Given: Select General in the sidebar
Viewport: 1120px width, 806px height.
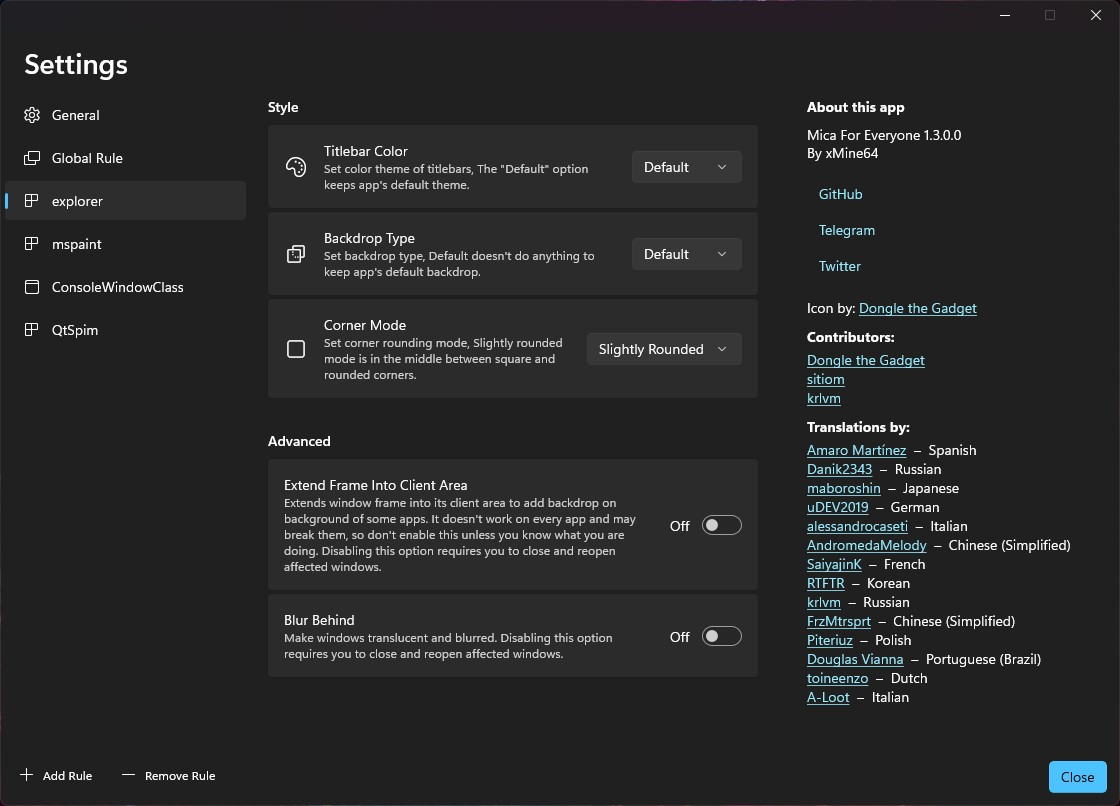Looking at the screenshot, I should (x=75, y=115).
